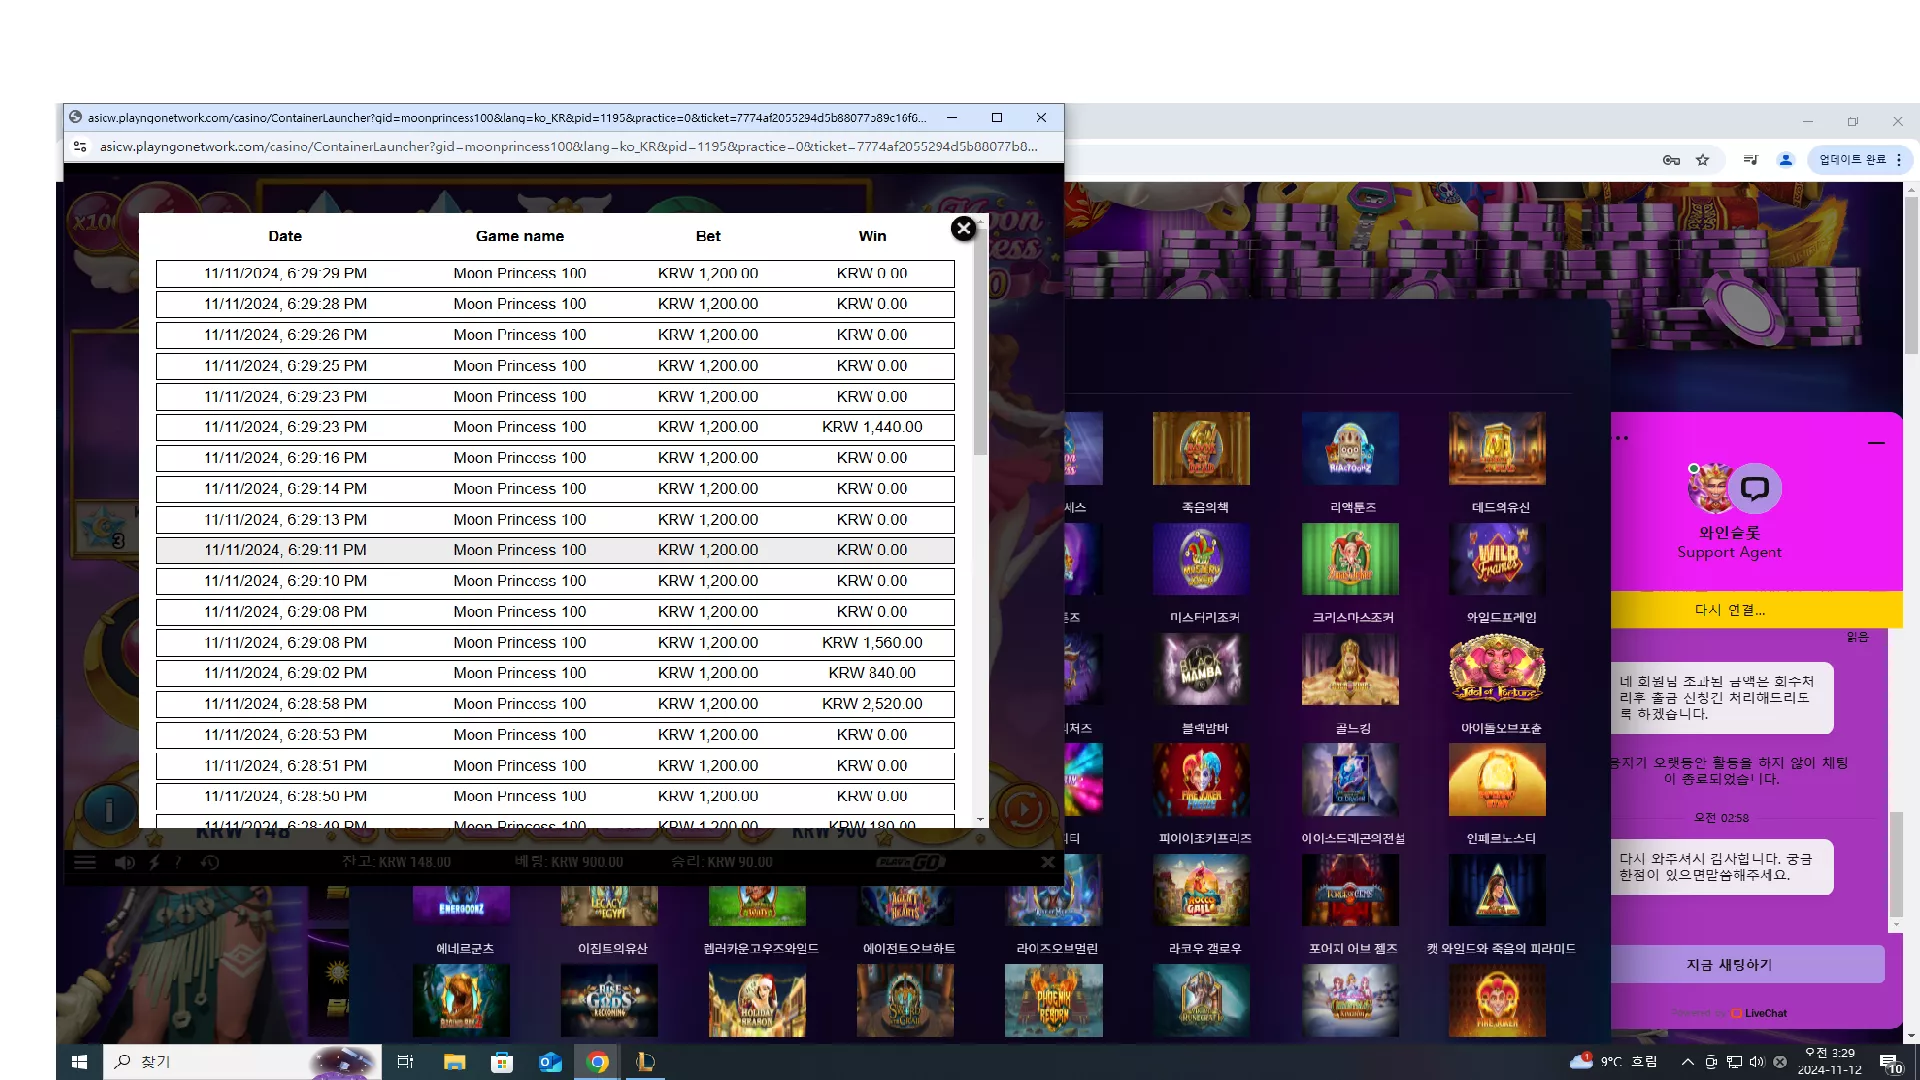Open the 블랙맘바 game

pos(1201,669)
